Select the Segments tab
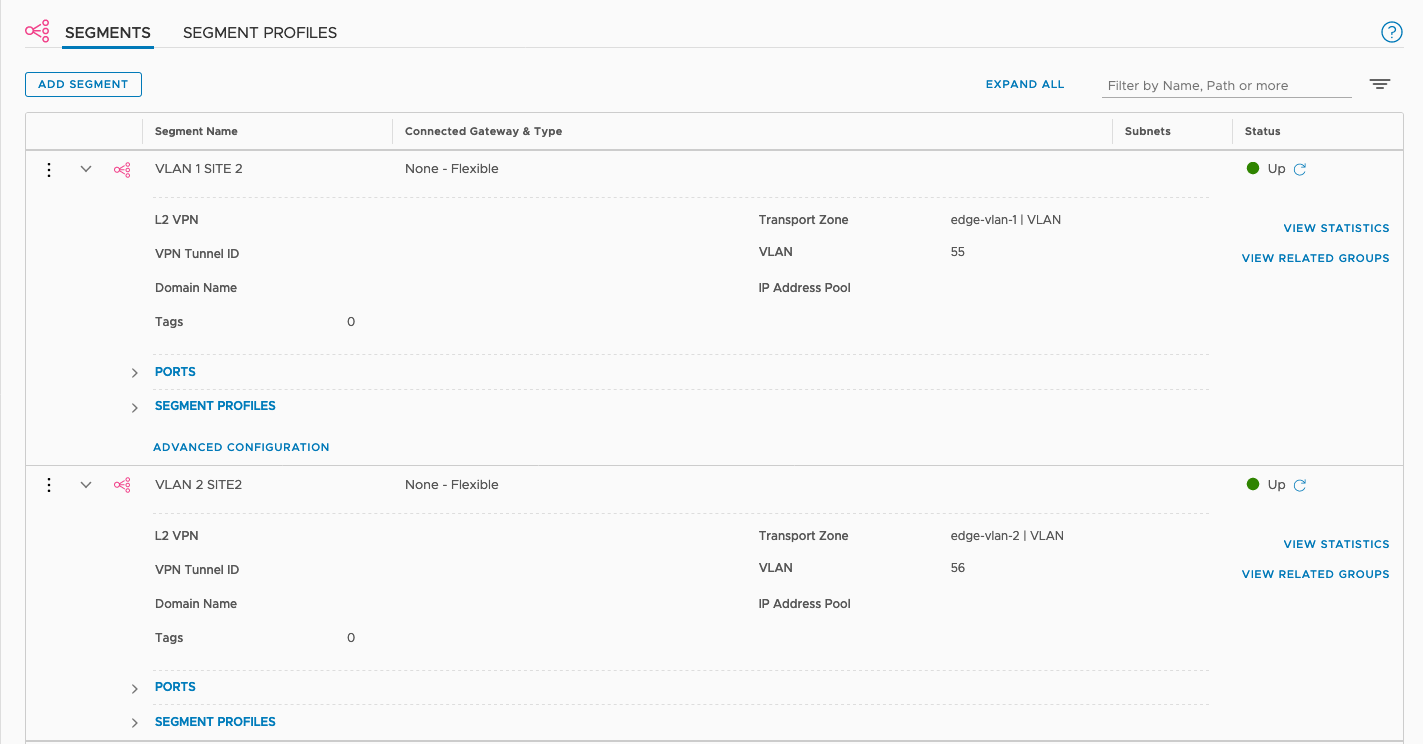The height and width of the screenshot is (744, 1423). coord(107,33)
